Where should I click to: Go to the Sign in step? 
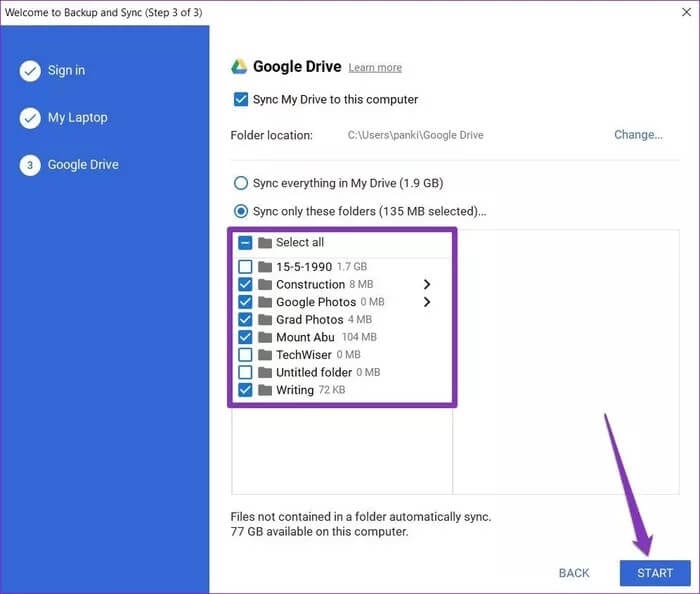click(66, 71)
